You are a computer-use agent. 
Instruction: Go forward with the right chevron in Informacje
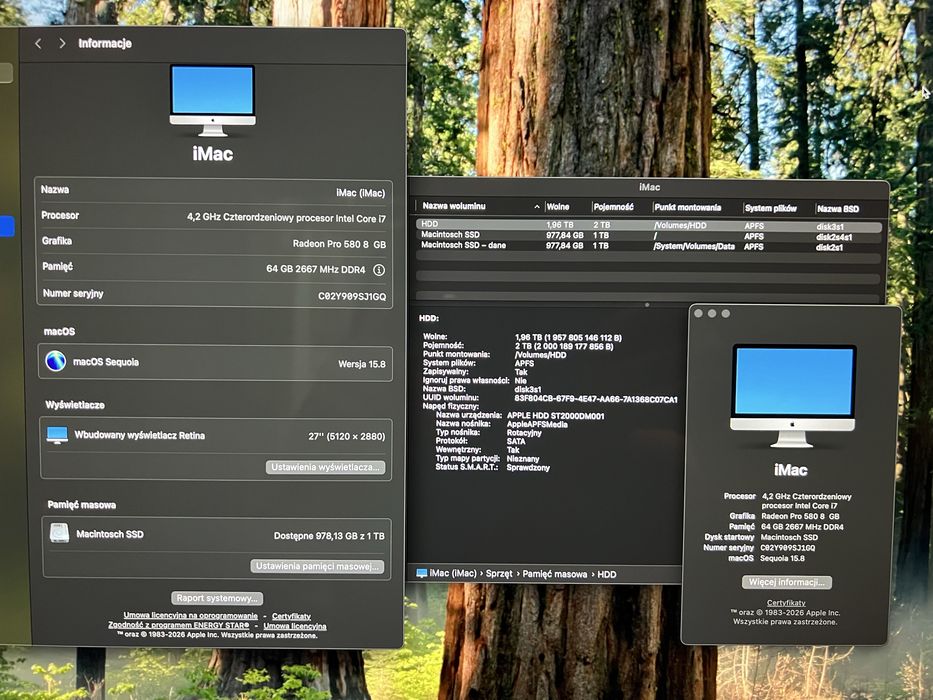[x=62, y=43]
